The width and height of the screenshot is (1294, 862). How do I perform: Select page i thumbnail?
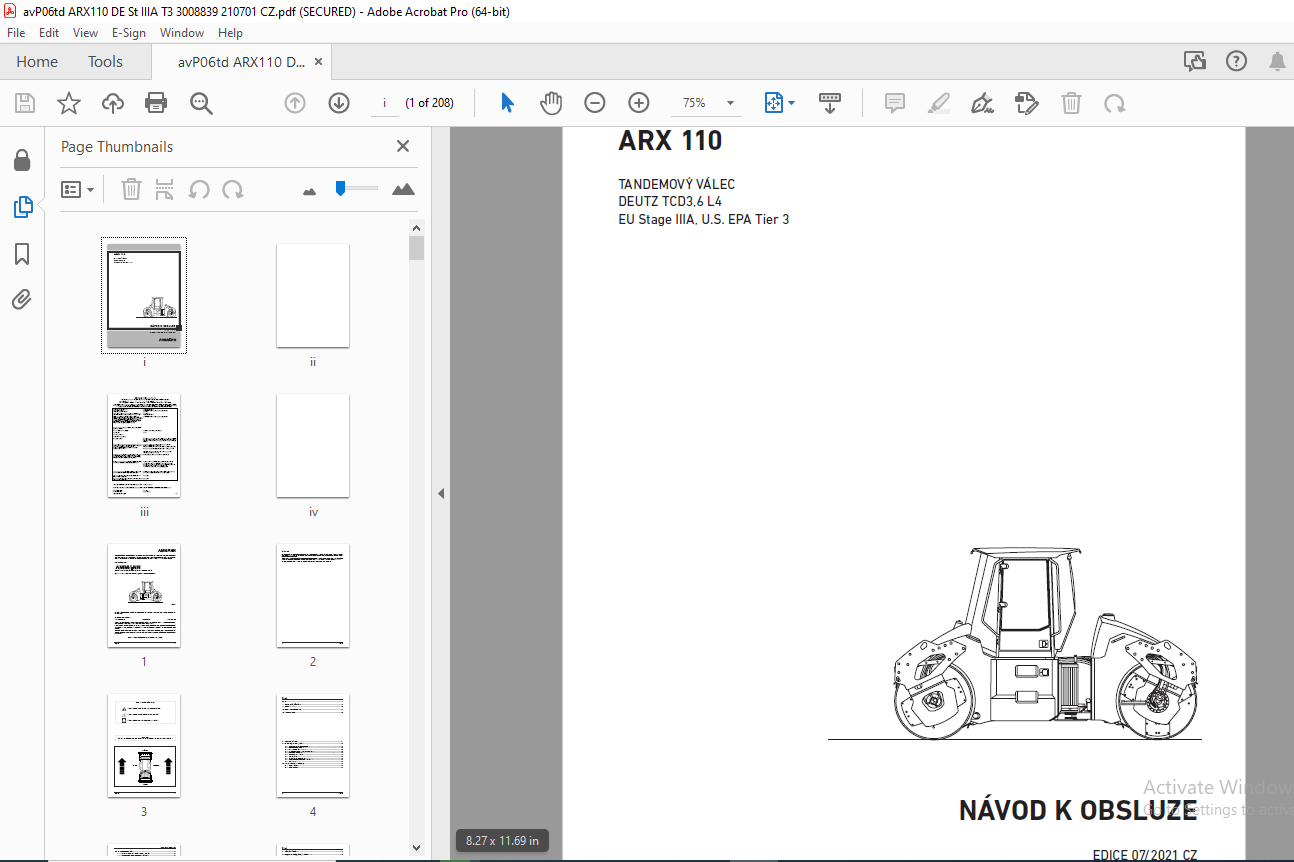pyautogui.click(x=144, y=295)
